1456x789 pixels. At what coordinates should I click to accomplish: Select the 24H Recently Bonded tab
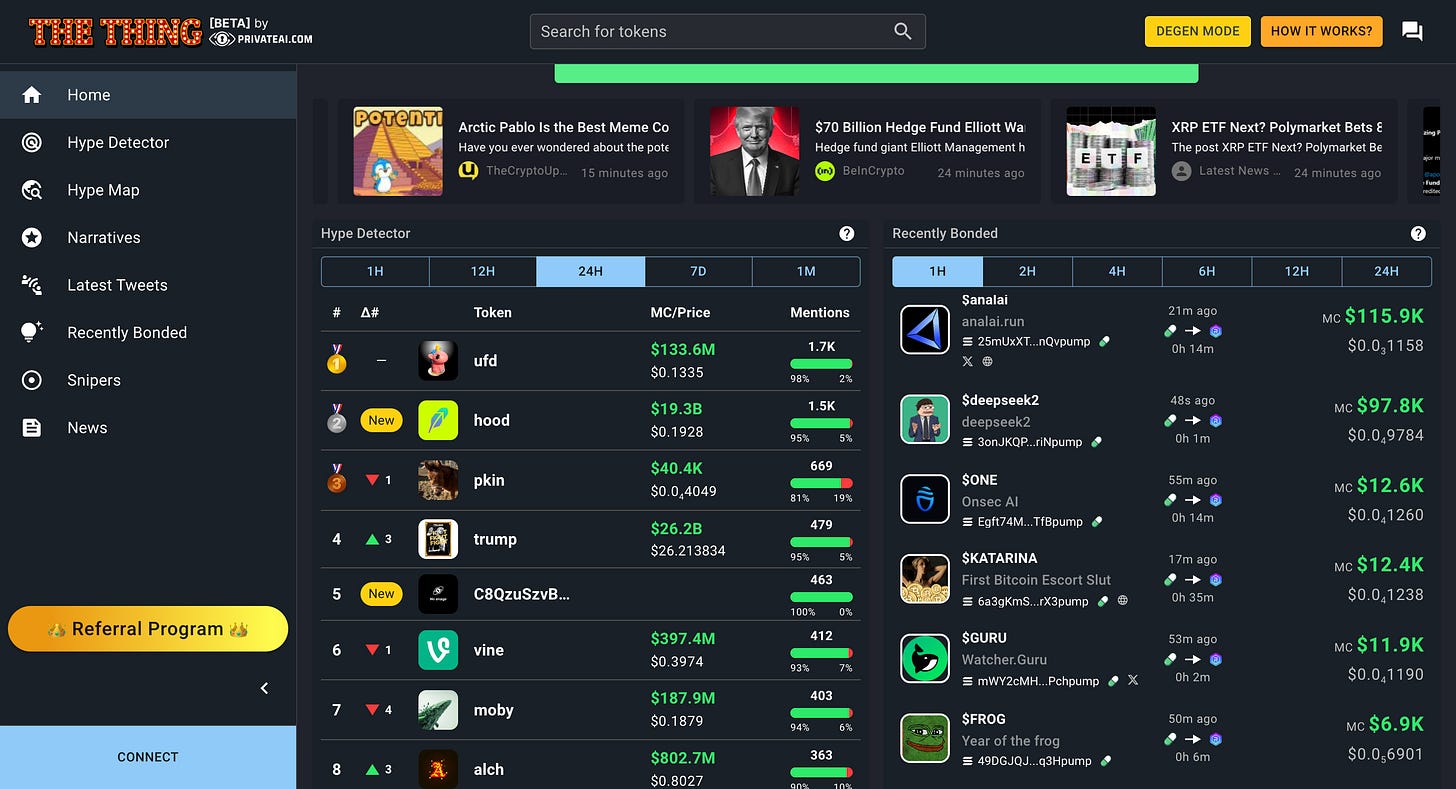[x=1386, y=271]
